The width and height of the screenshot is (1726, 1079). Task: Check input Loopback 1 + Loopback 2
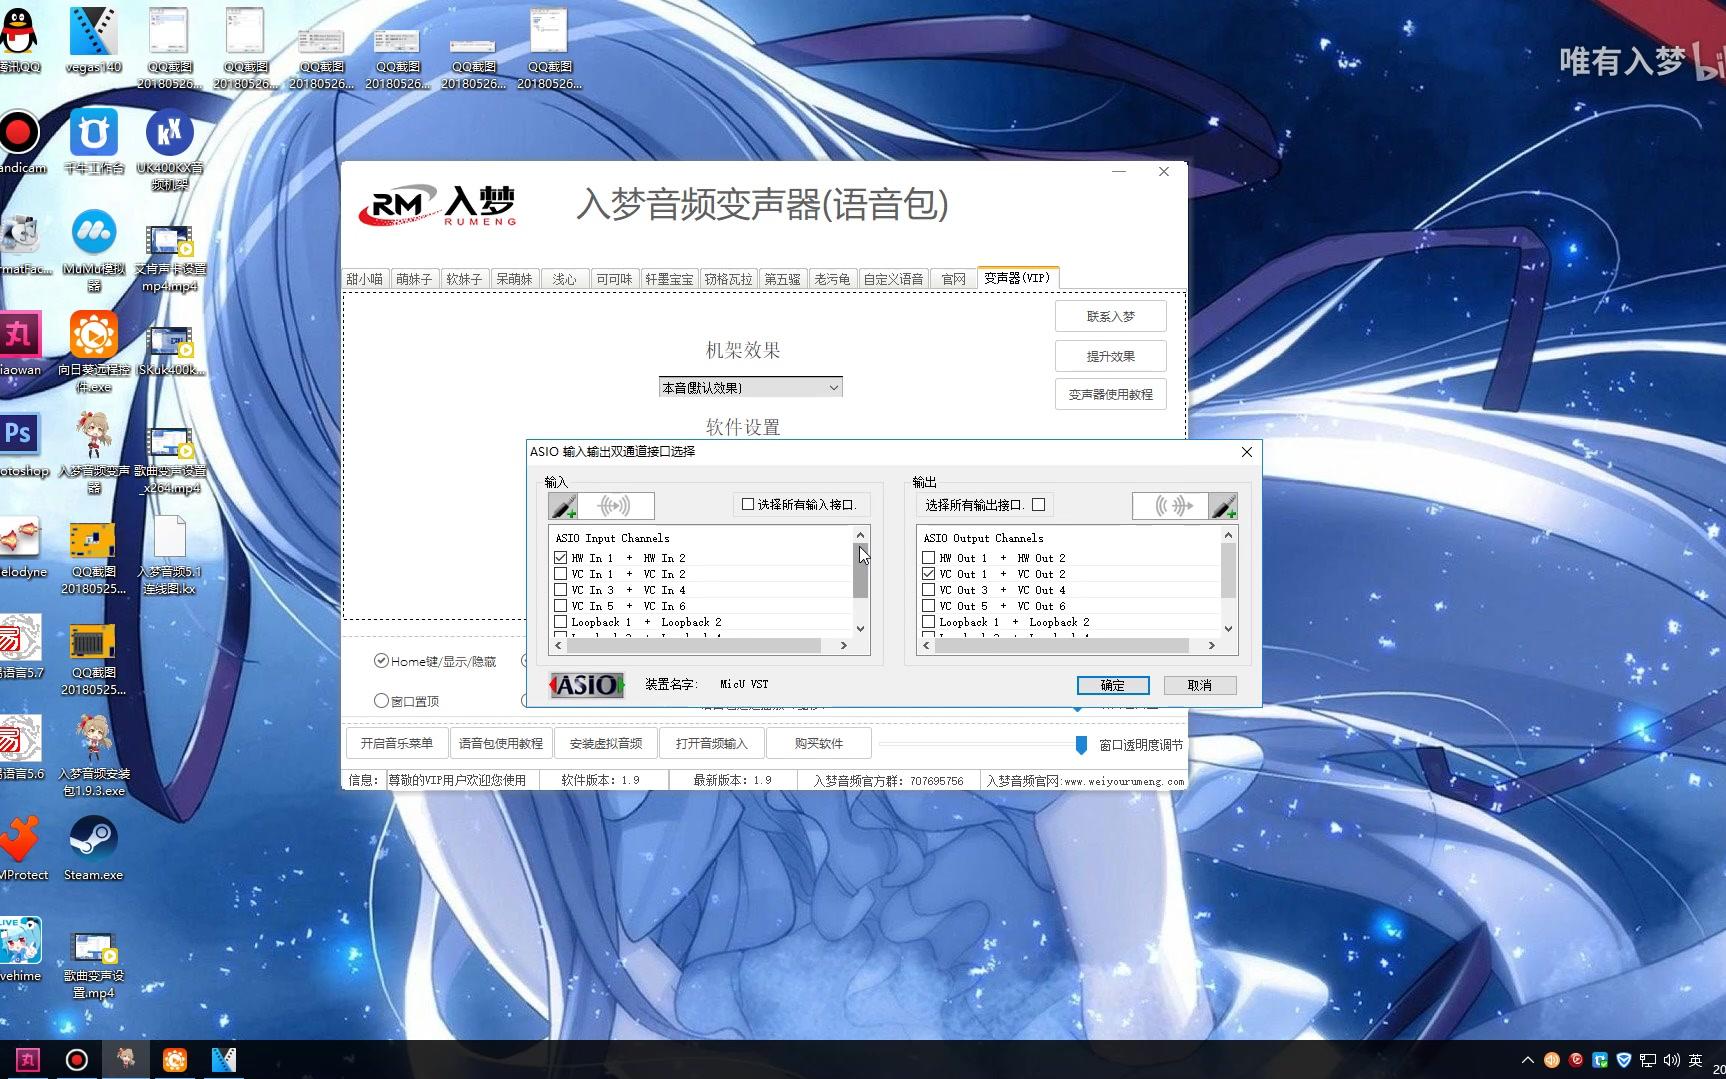click(561, 622)
